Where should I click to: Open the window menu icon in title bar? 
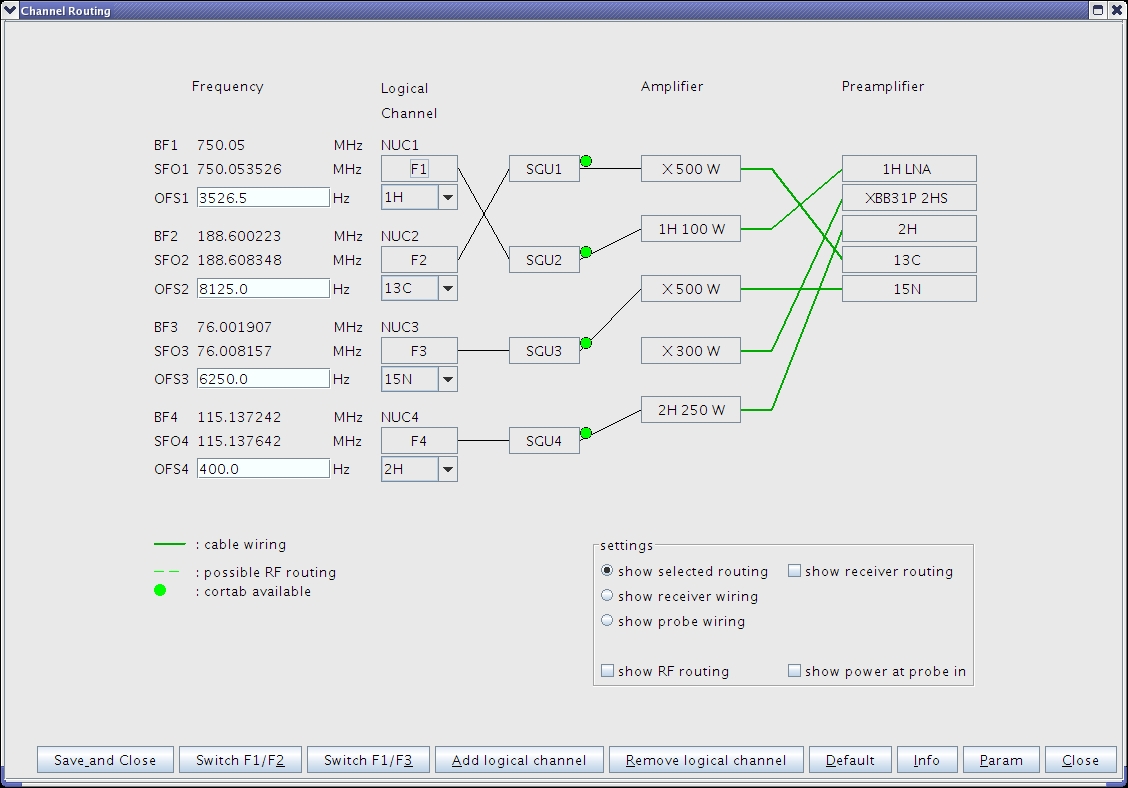click(10, 10)
